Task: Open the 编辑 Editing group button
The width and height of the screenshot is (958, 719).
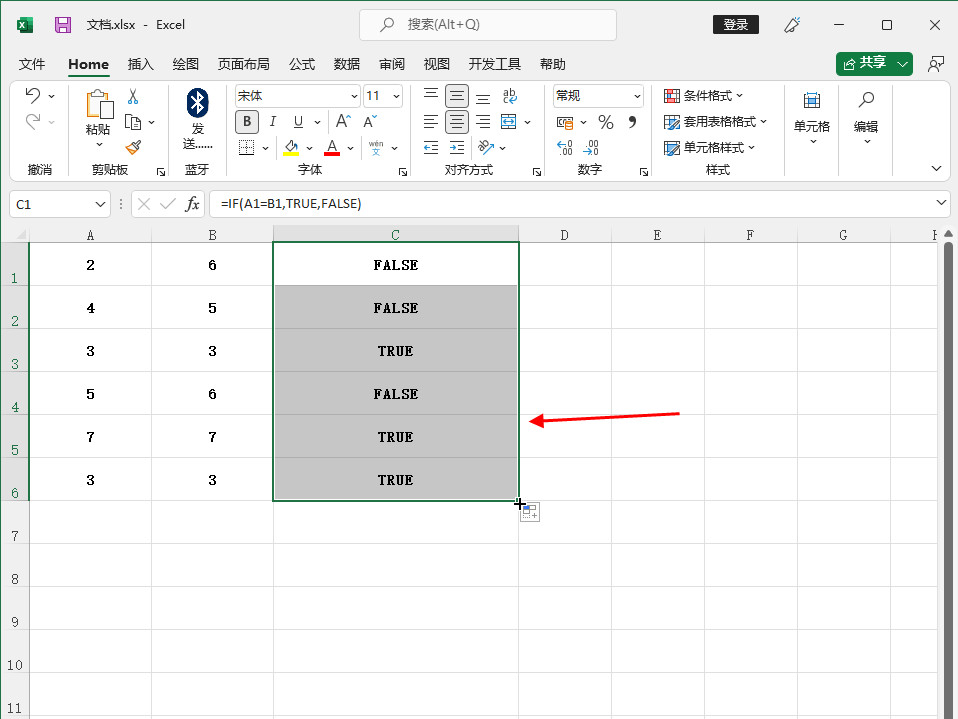Action: [866, 118]
